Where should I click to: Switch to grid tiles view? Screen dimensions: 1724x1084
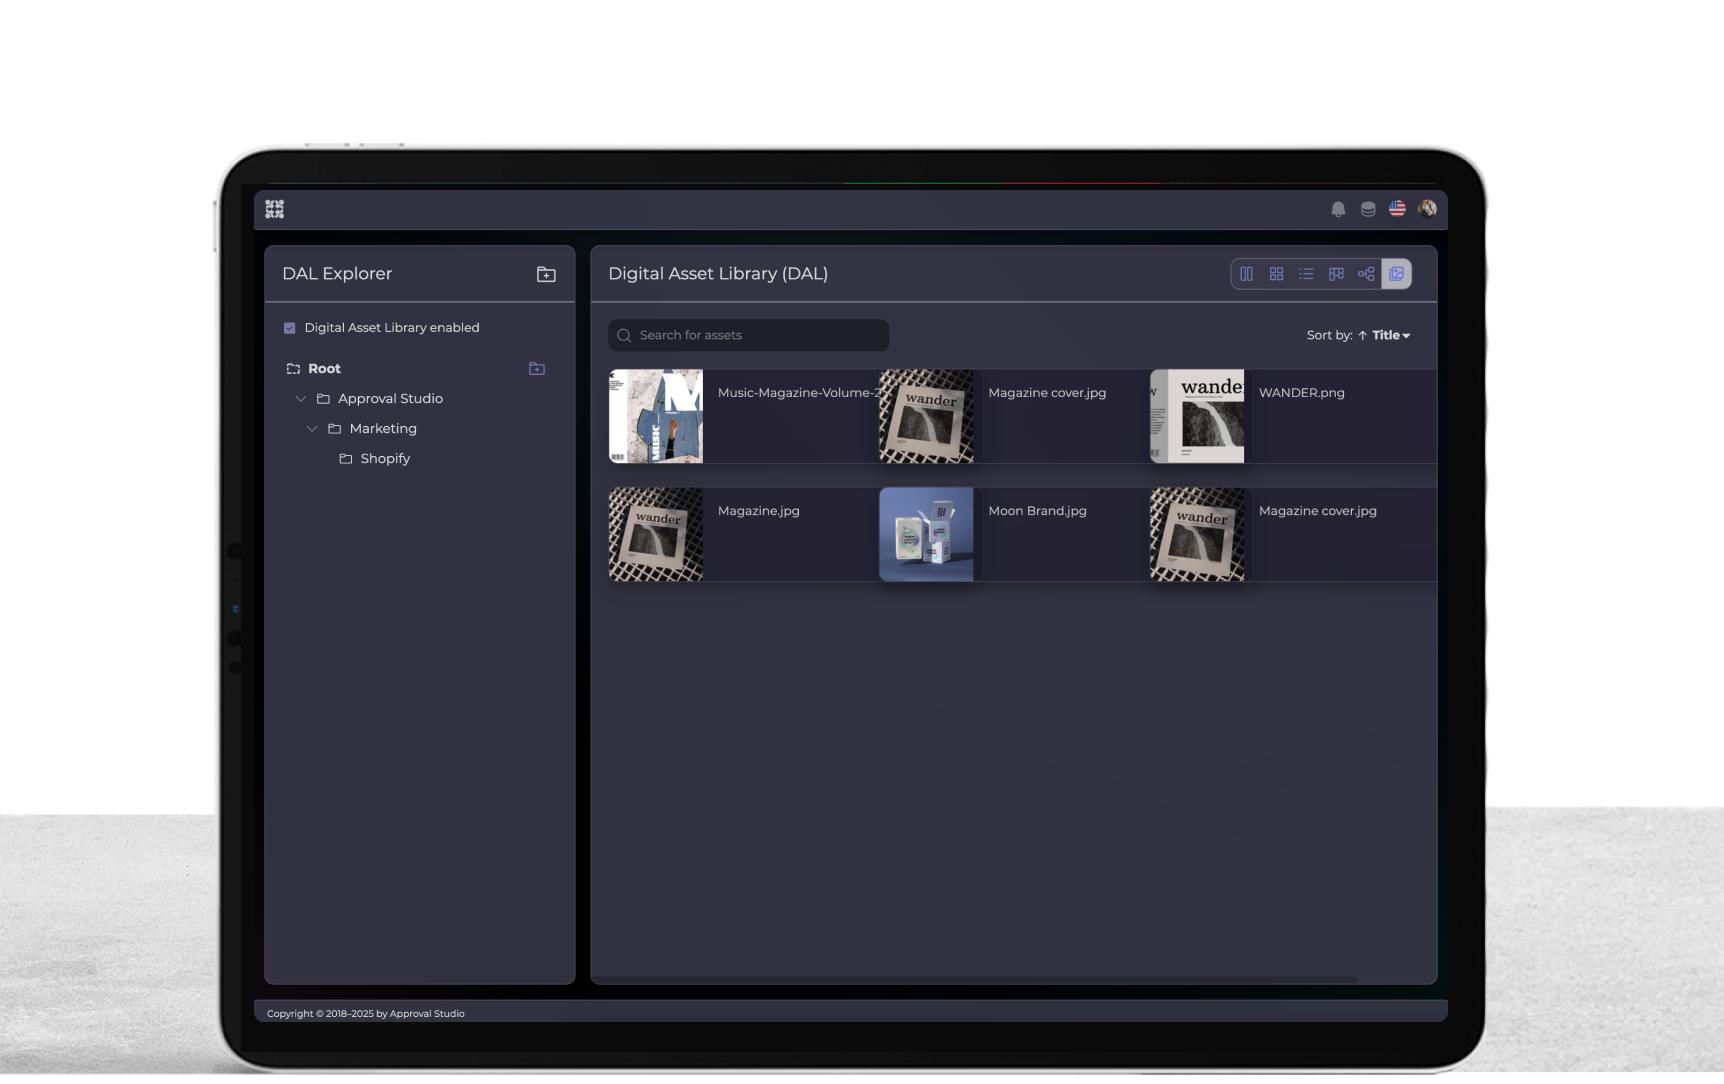[1277, 274]
